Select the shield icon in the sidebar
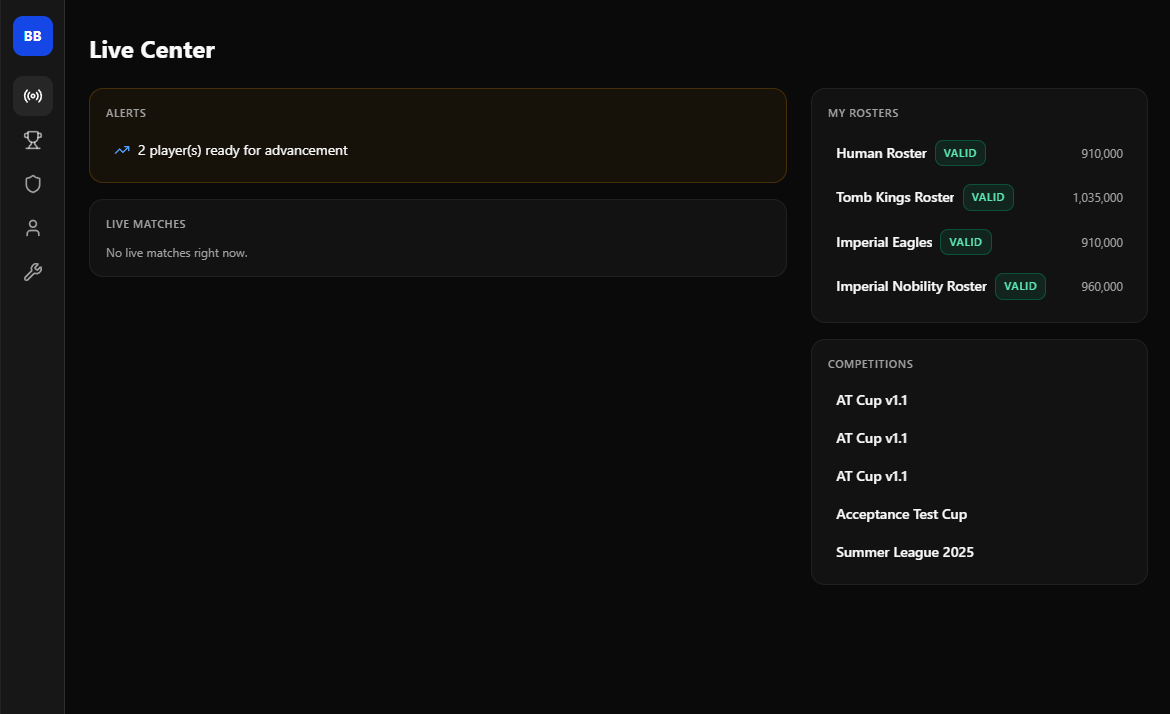The image size is (1170, 714). pyautogui.click(x=32, y=184)
